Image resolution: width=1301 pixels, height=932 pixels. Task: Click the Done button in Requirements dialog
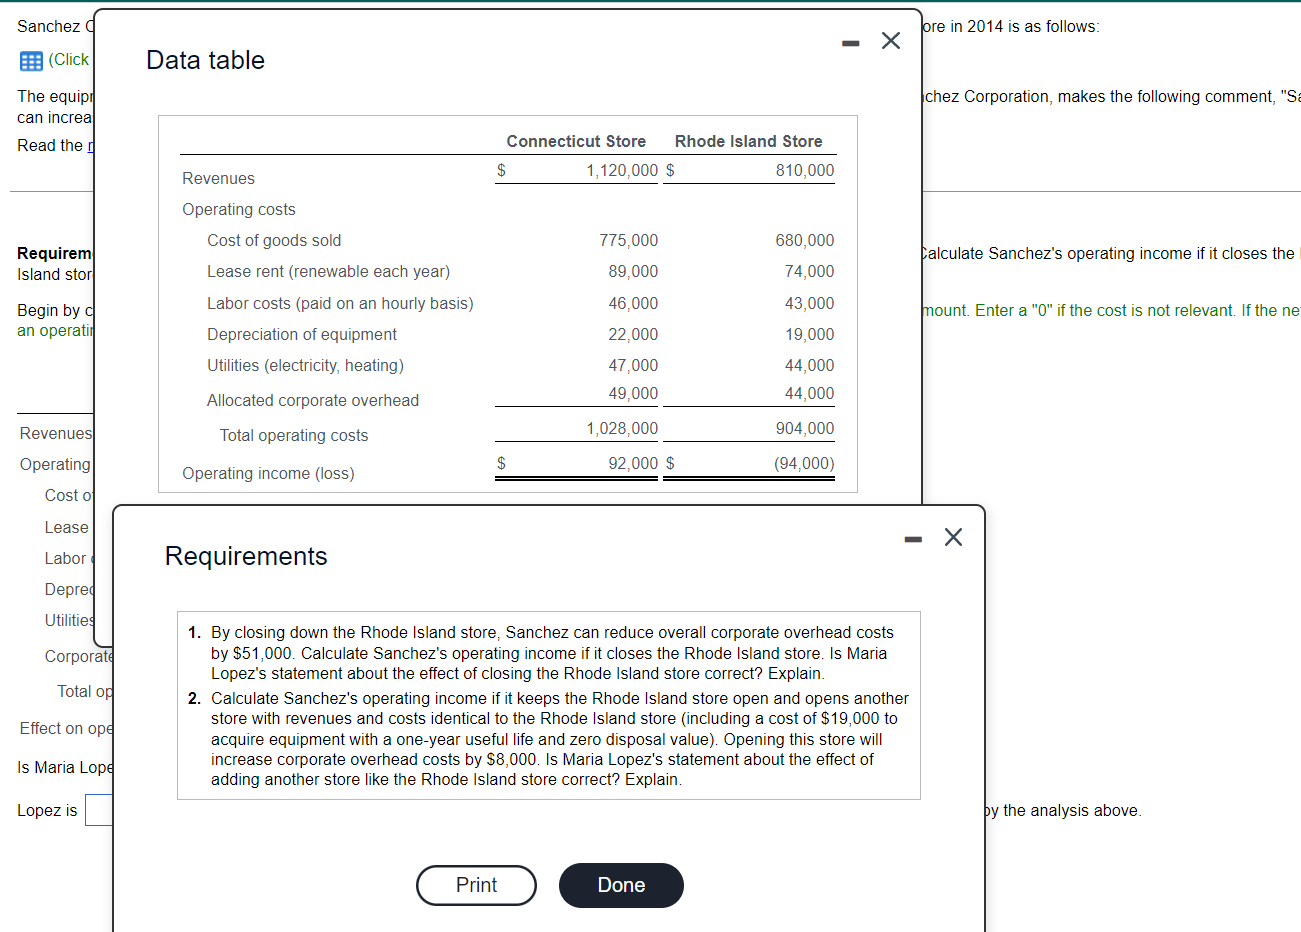621,885
